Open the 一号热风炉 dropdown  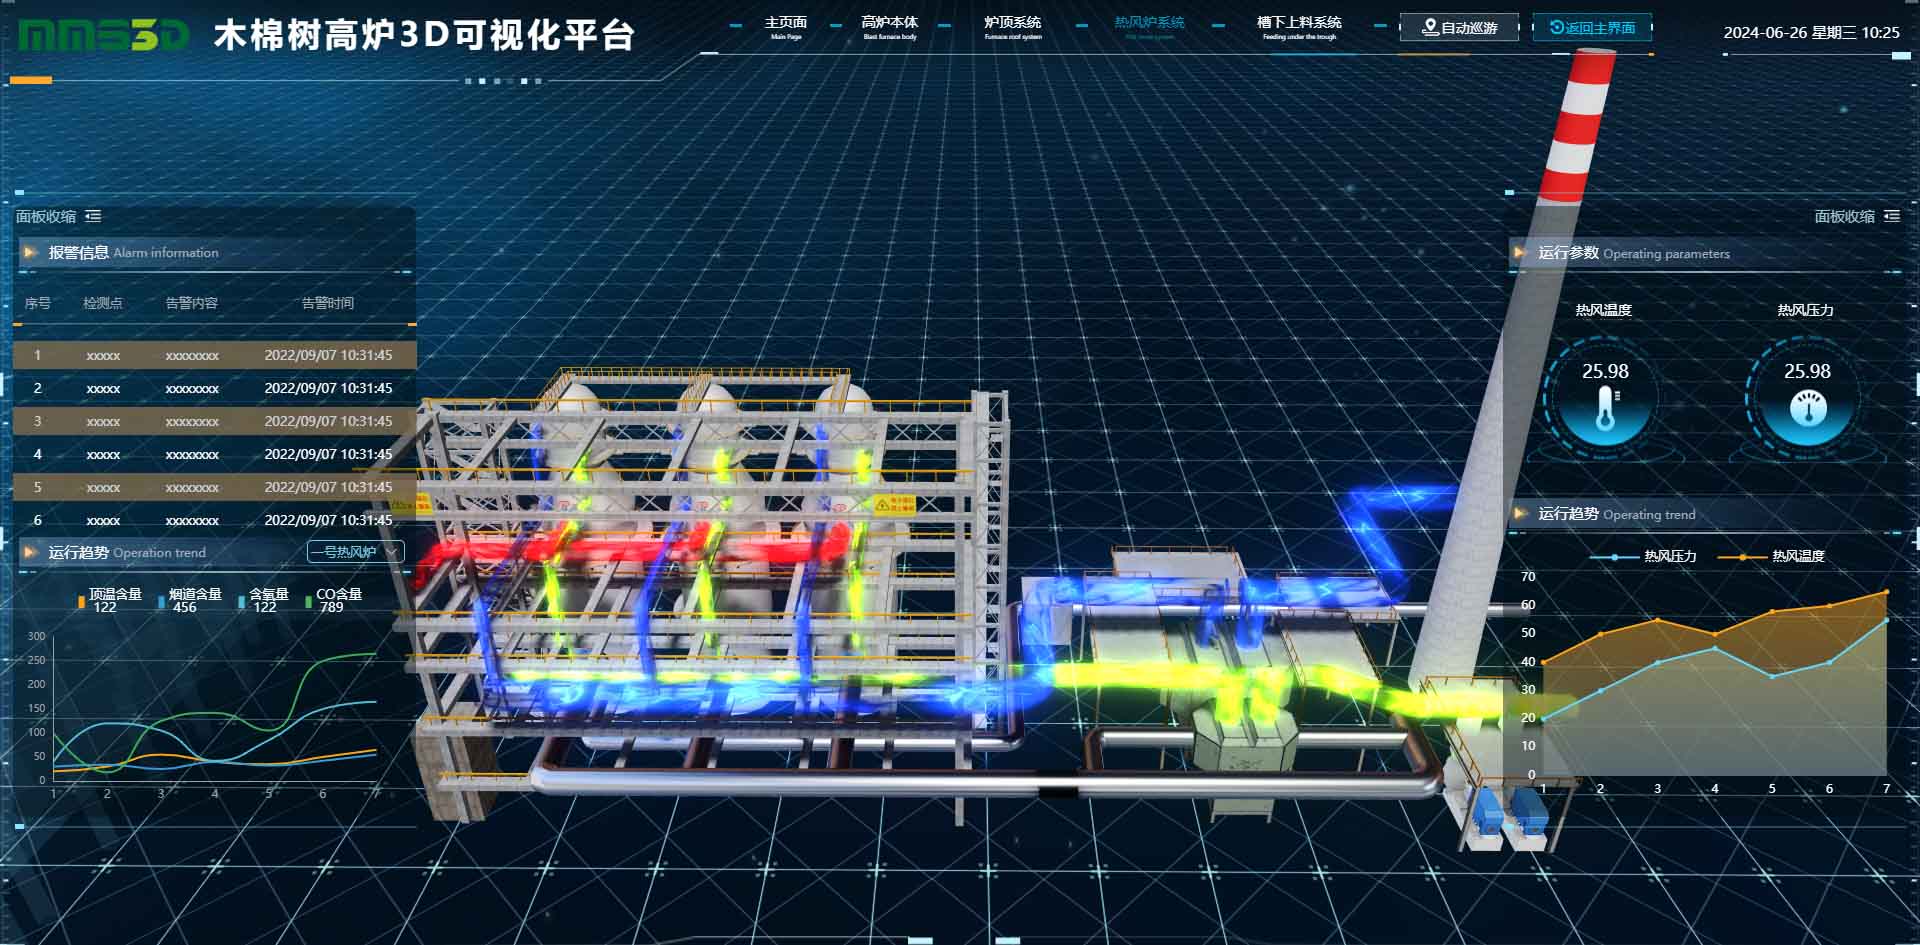[355, 552]
